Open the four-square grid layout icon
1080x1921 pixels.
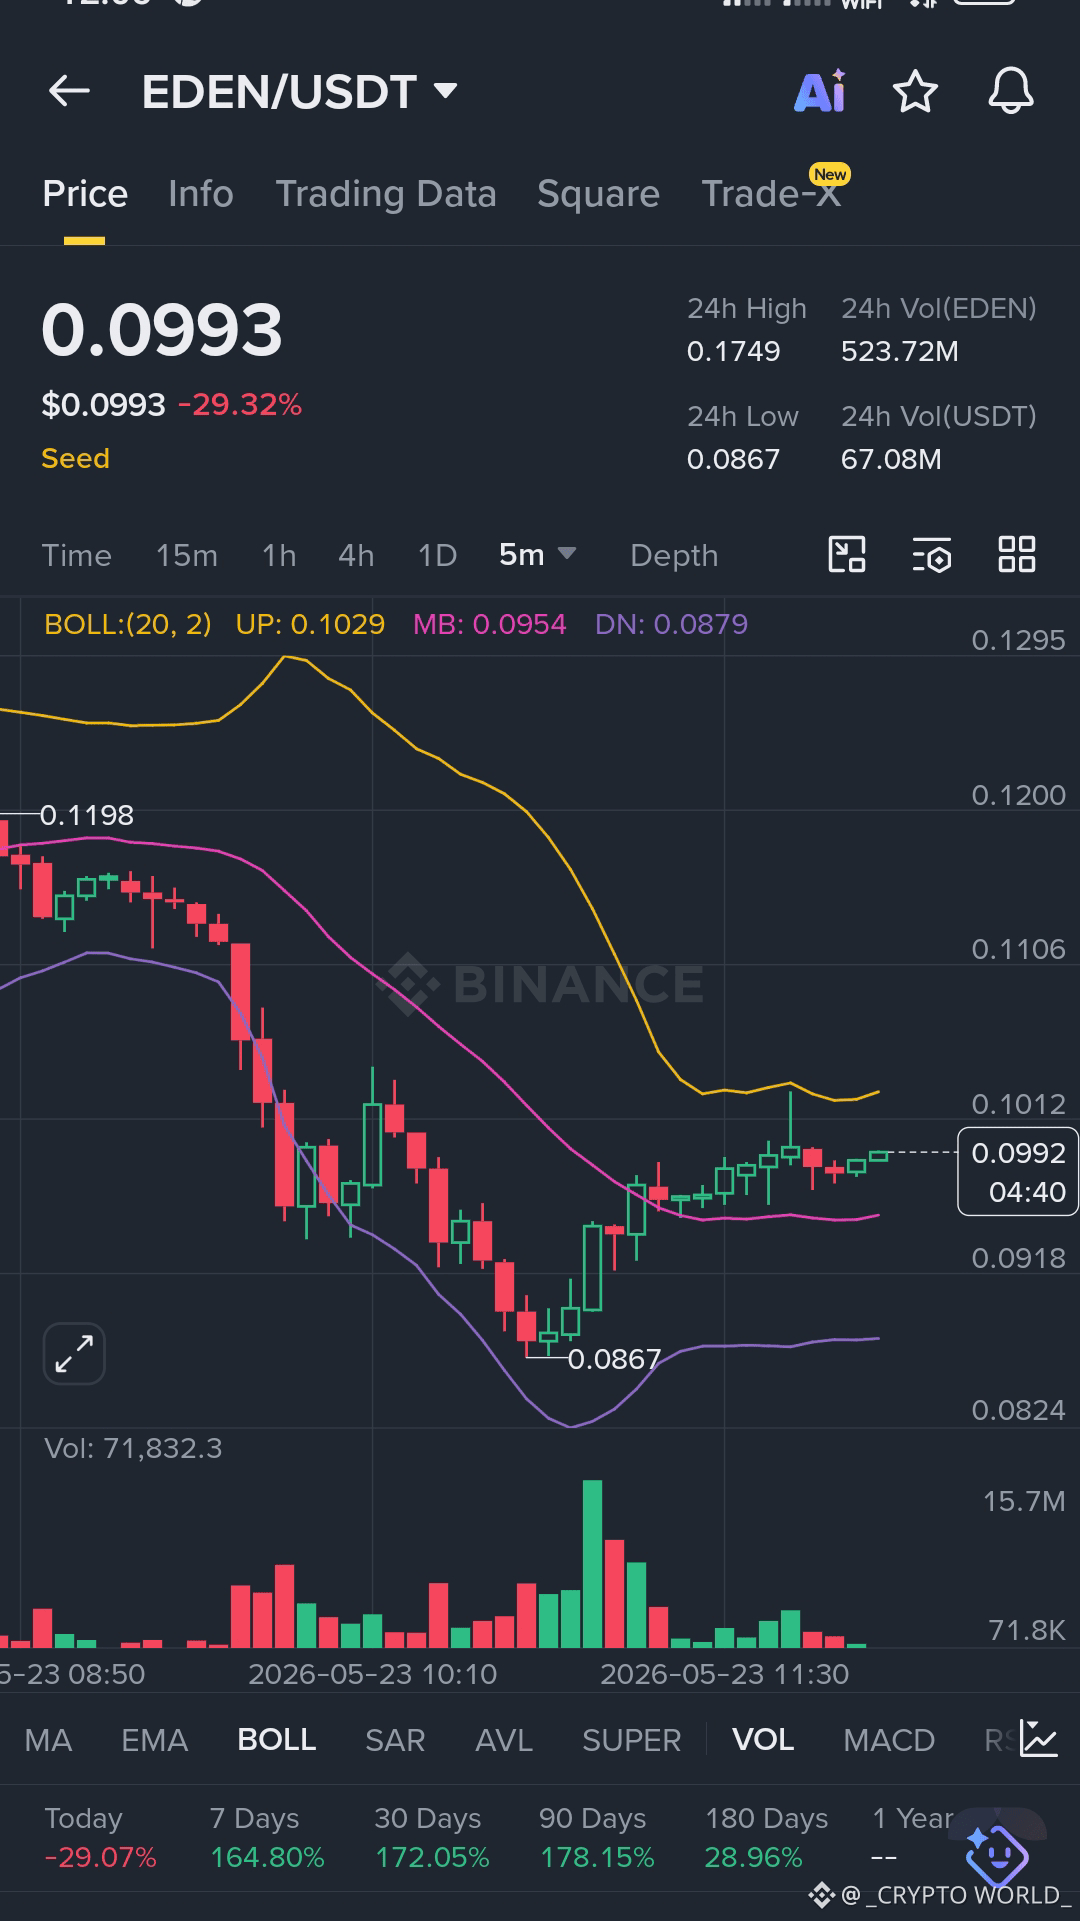[1017, 554]
